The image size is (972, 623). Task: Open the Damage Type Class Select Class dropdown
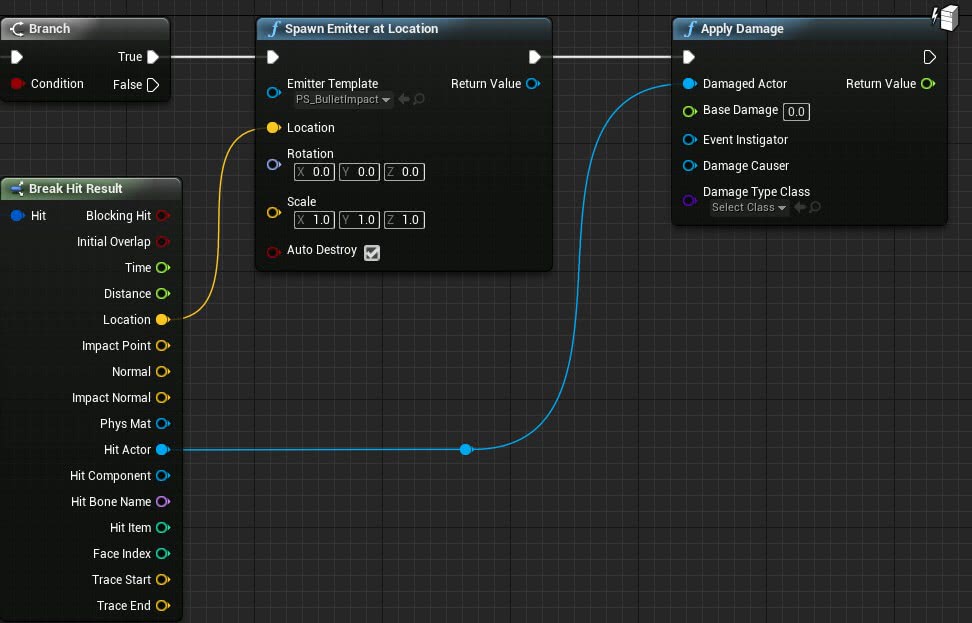[749, 208]
